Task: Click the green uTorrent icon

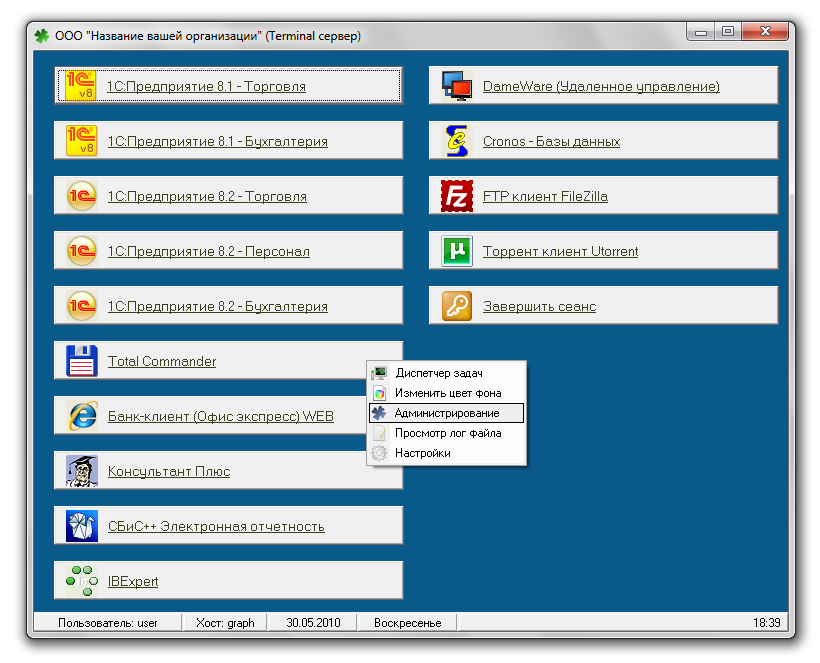Action: 457,251
